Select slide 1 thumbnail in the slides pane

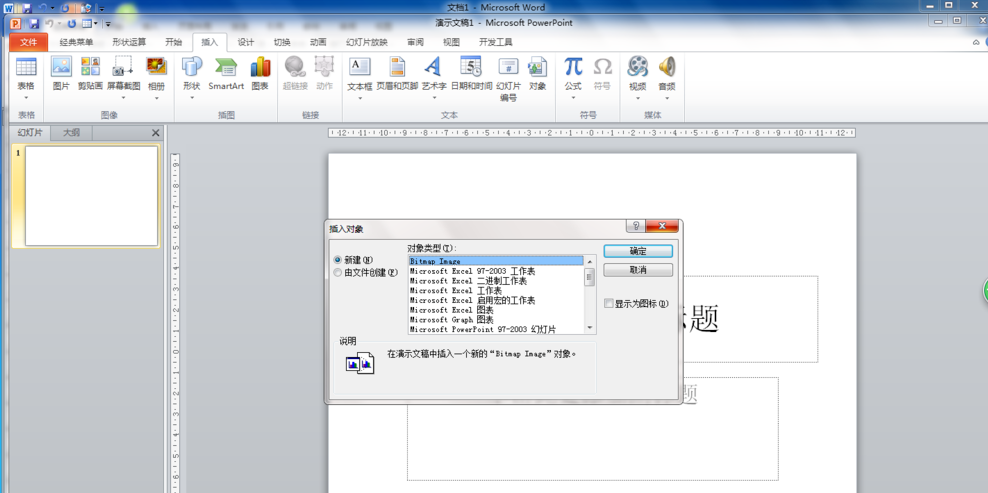click(x=91, y=196)
